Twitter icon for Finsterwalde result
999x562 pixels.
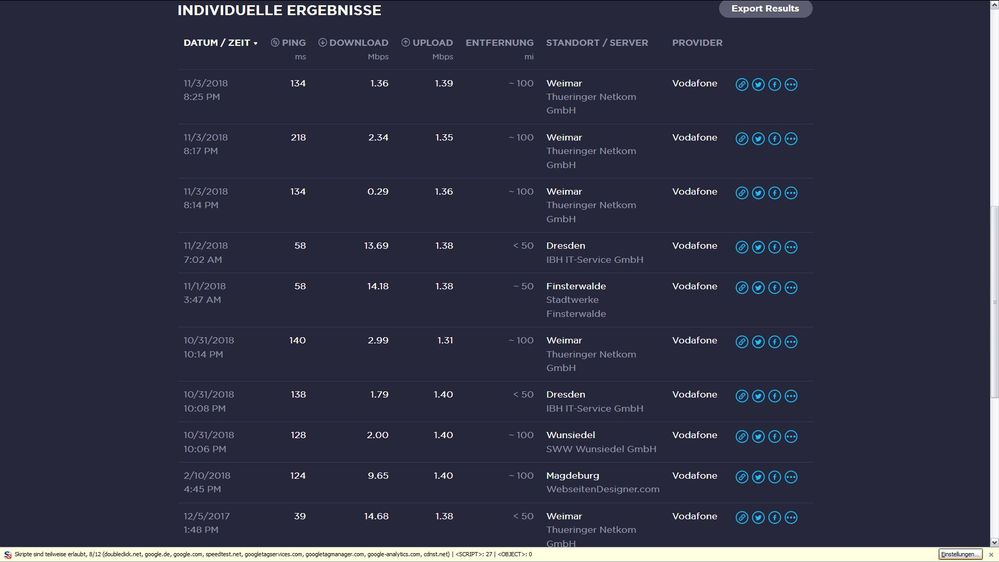758,287
